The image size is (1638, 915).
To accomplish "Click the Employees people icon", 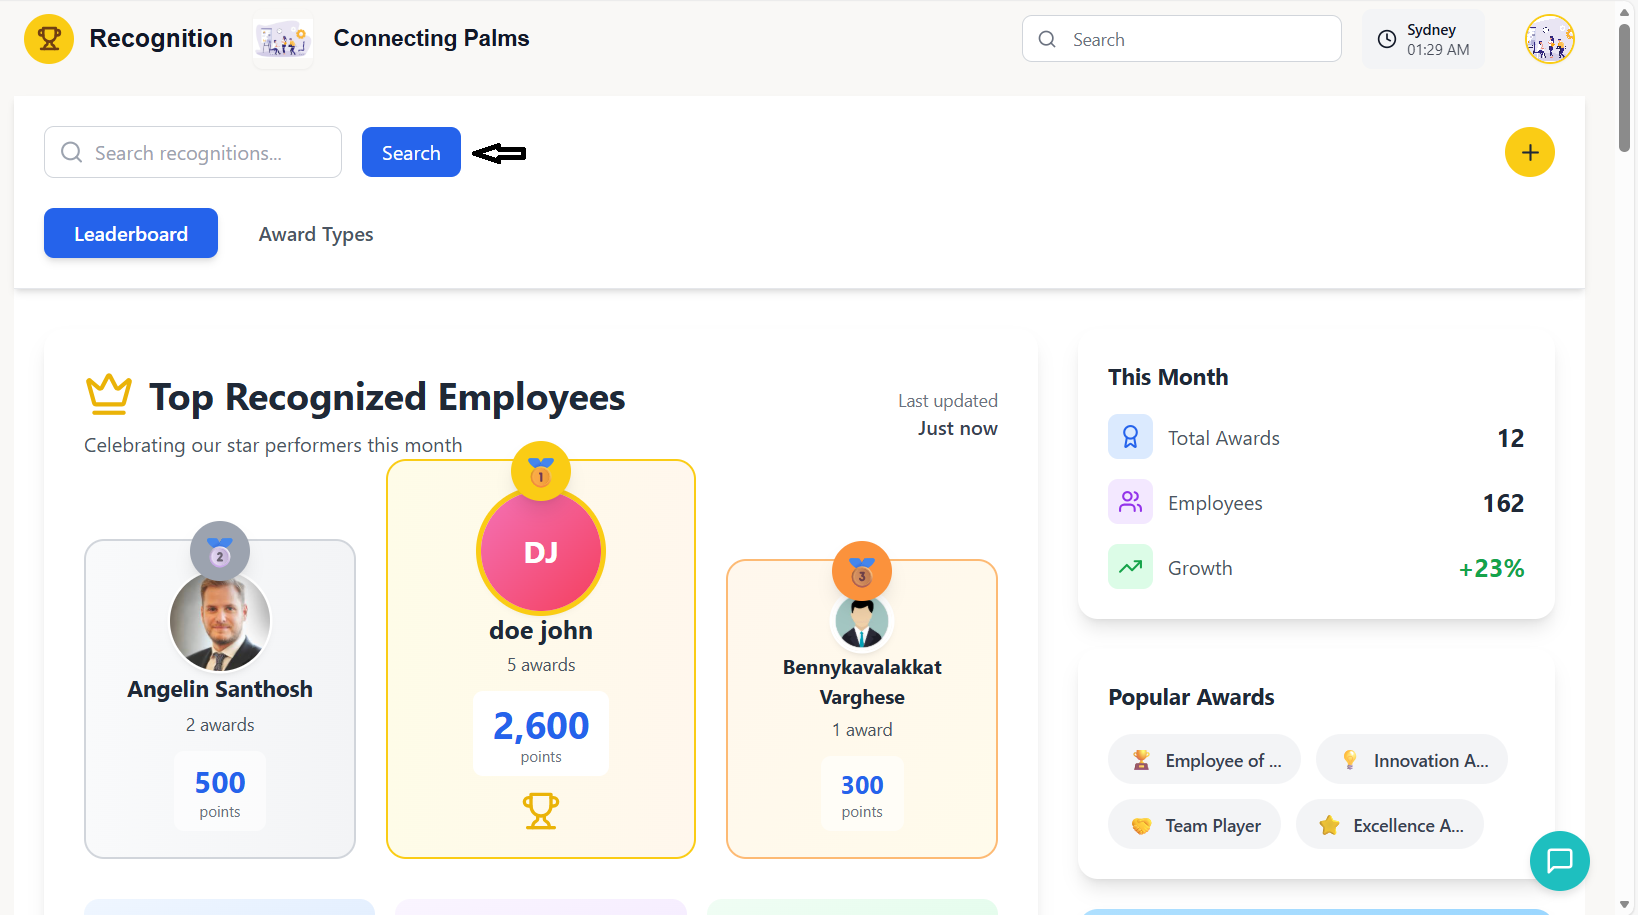I will click(1130, 502).
